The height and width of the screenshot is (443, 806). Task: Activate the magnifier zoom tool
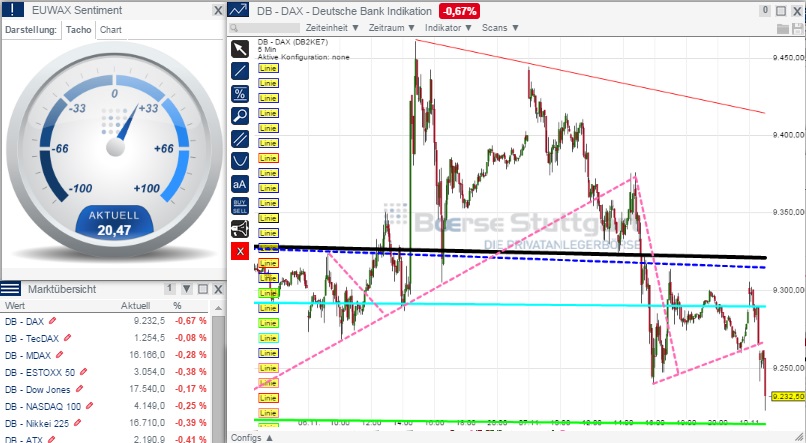click(x=240, y=116)
